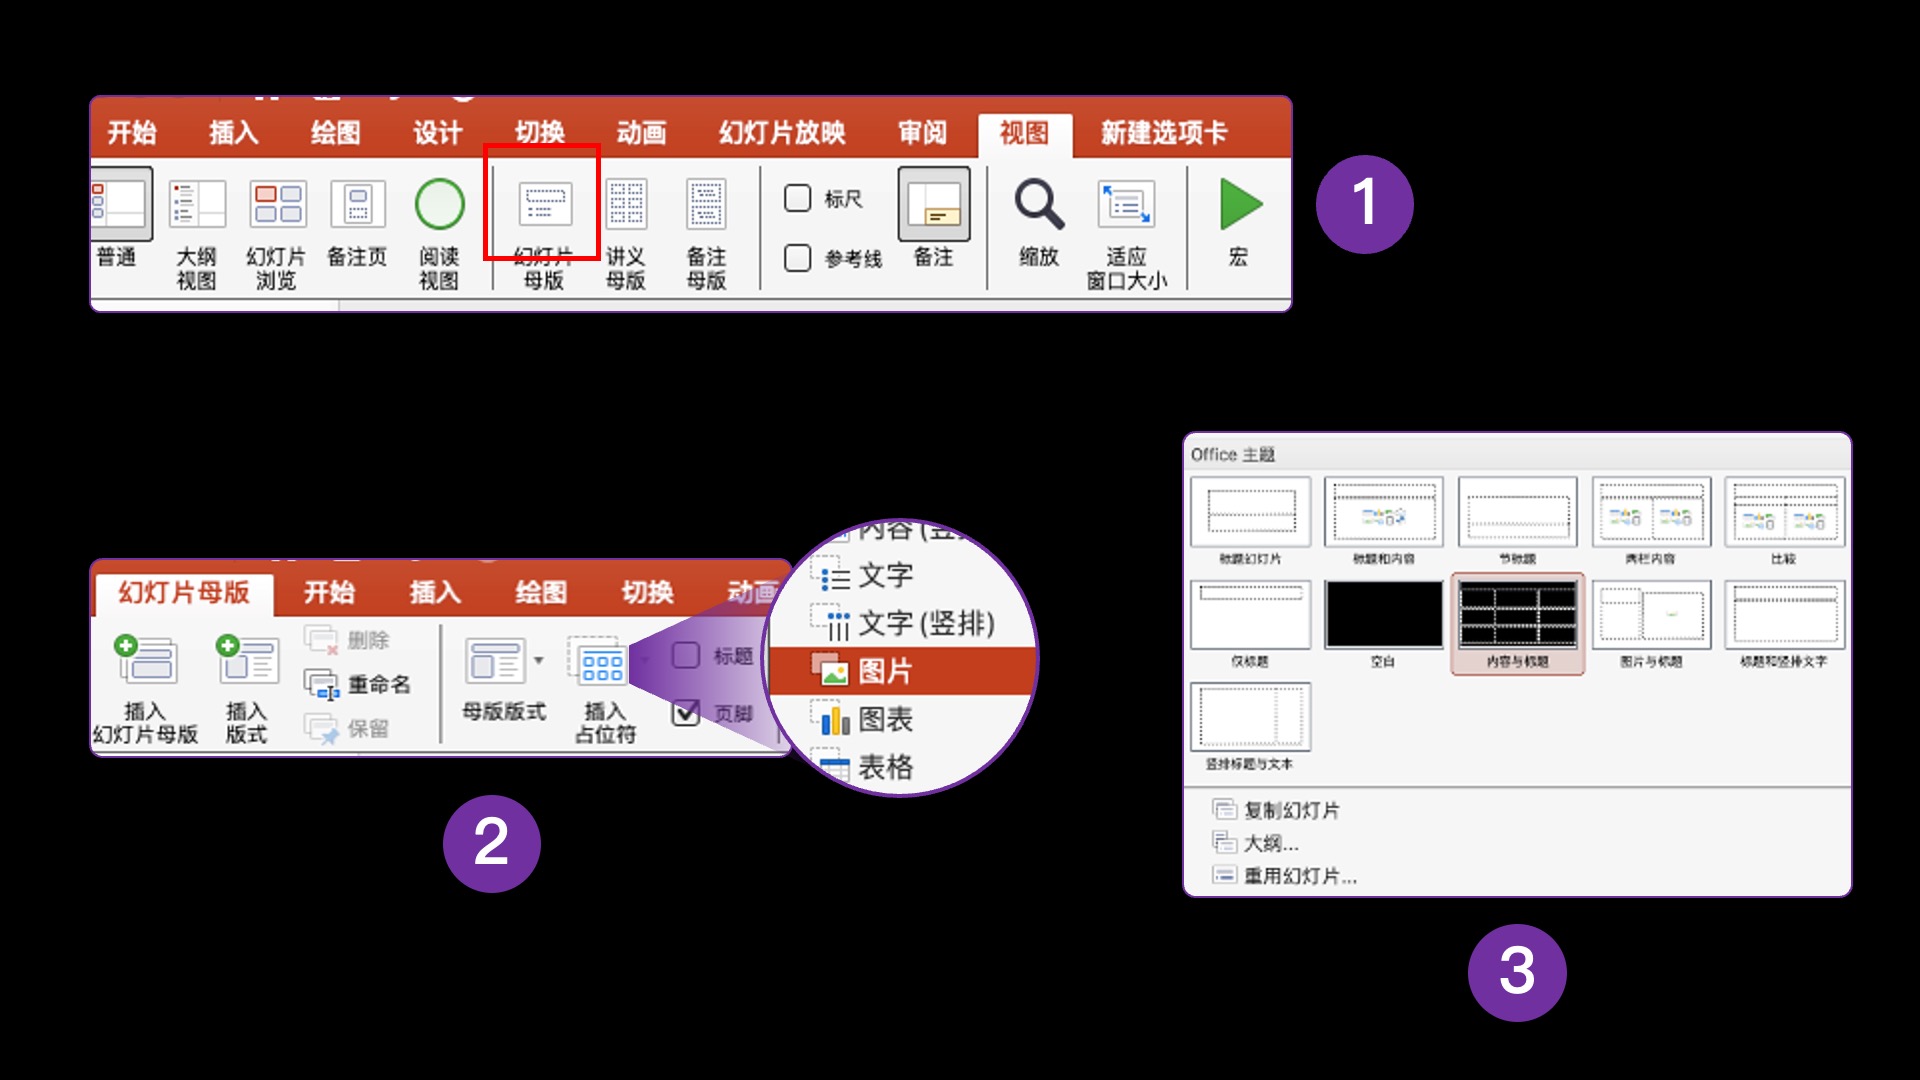Click 重命名 (Rename) button
This screenshot has height=1080, width=1920.
click(x=360, y=684)
